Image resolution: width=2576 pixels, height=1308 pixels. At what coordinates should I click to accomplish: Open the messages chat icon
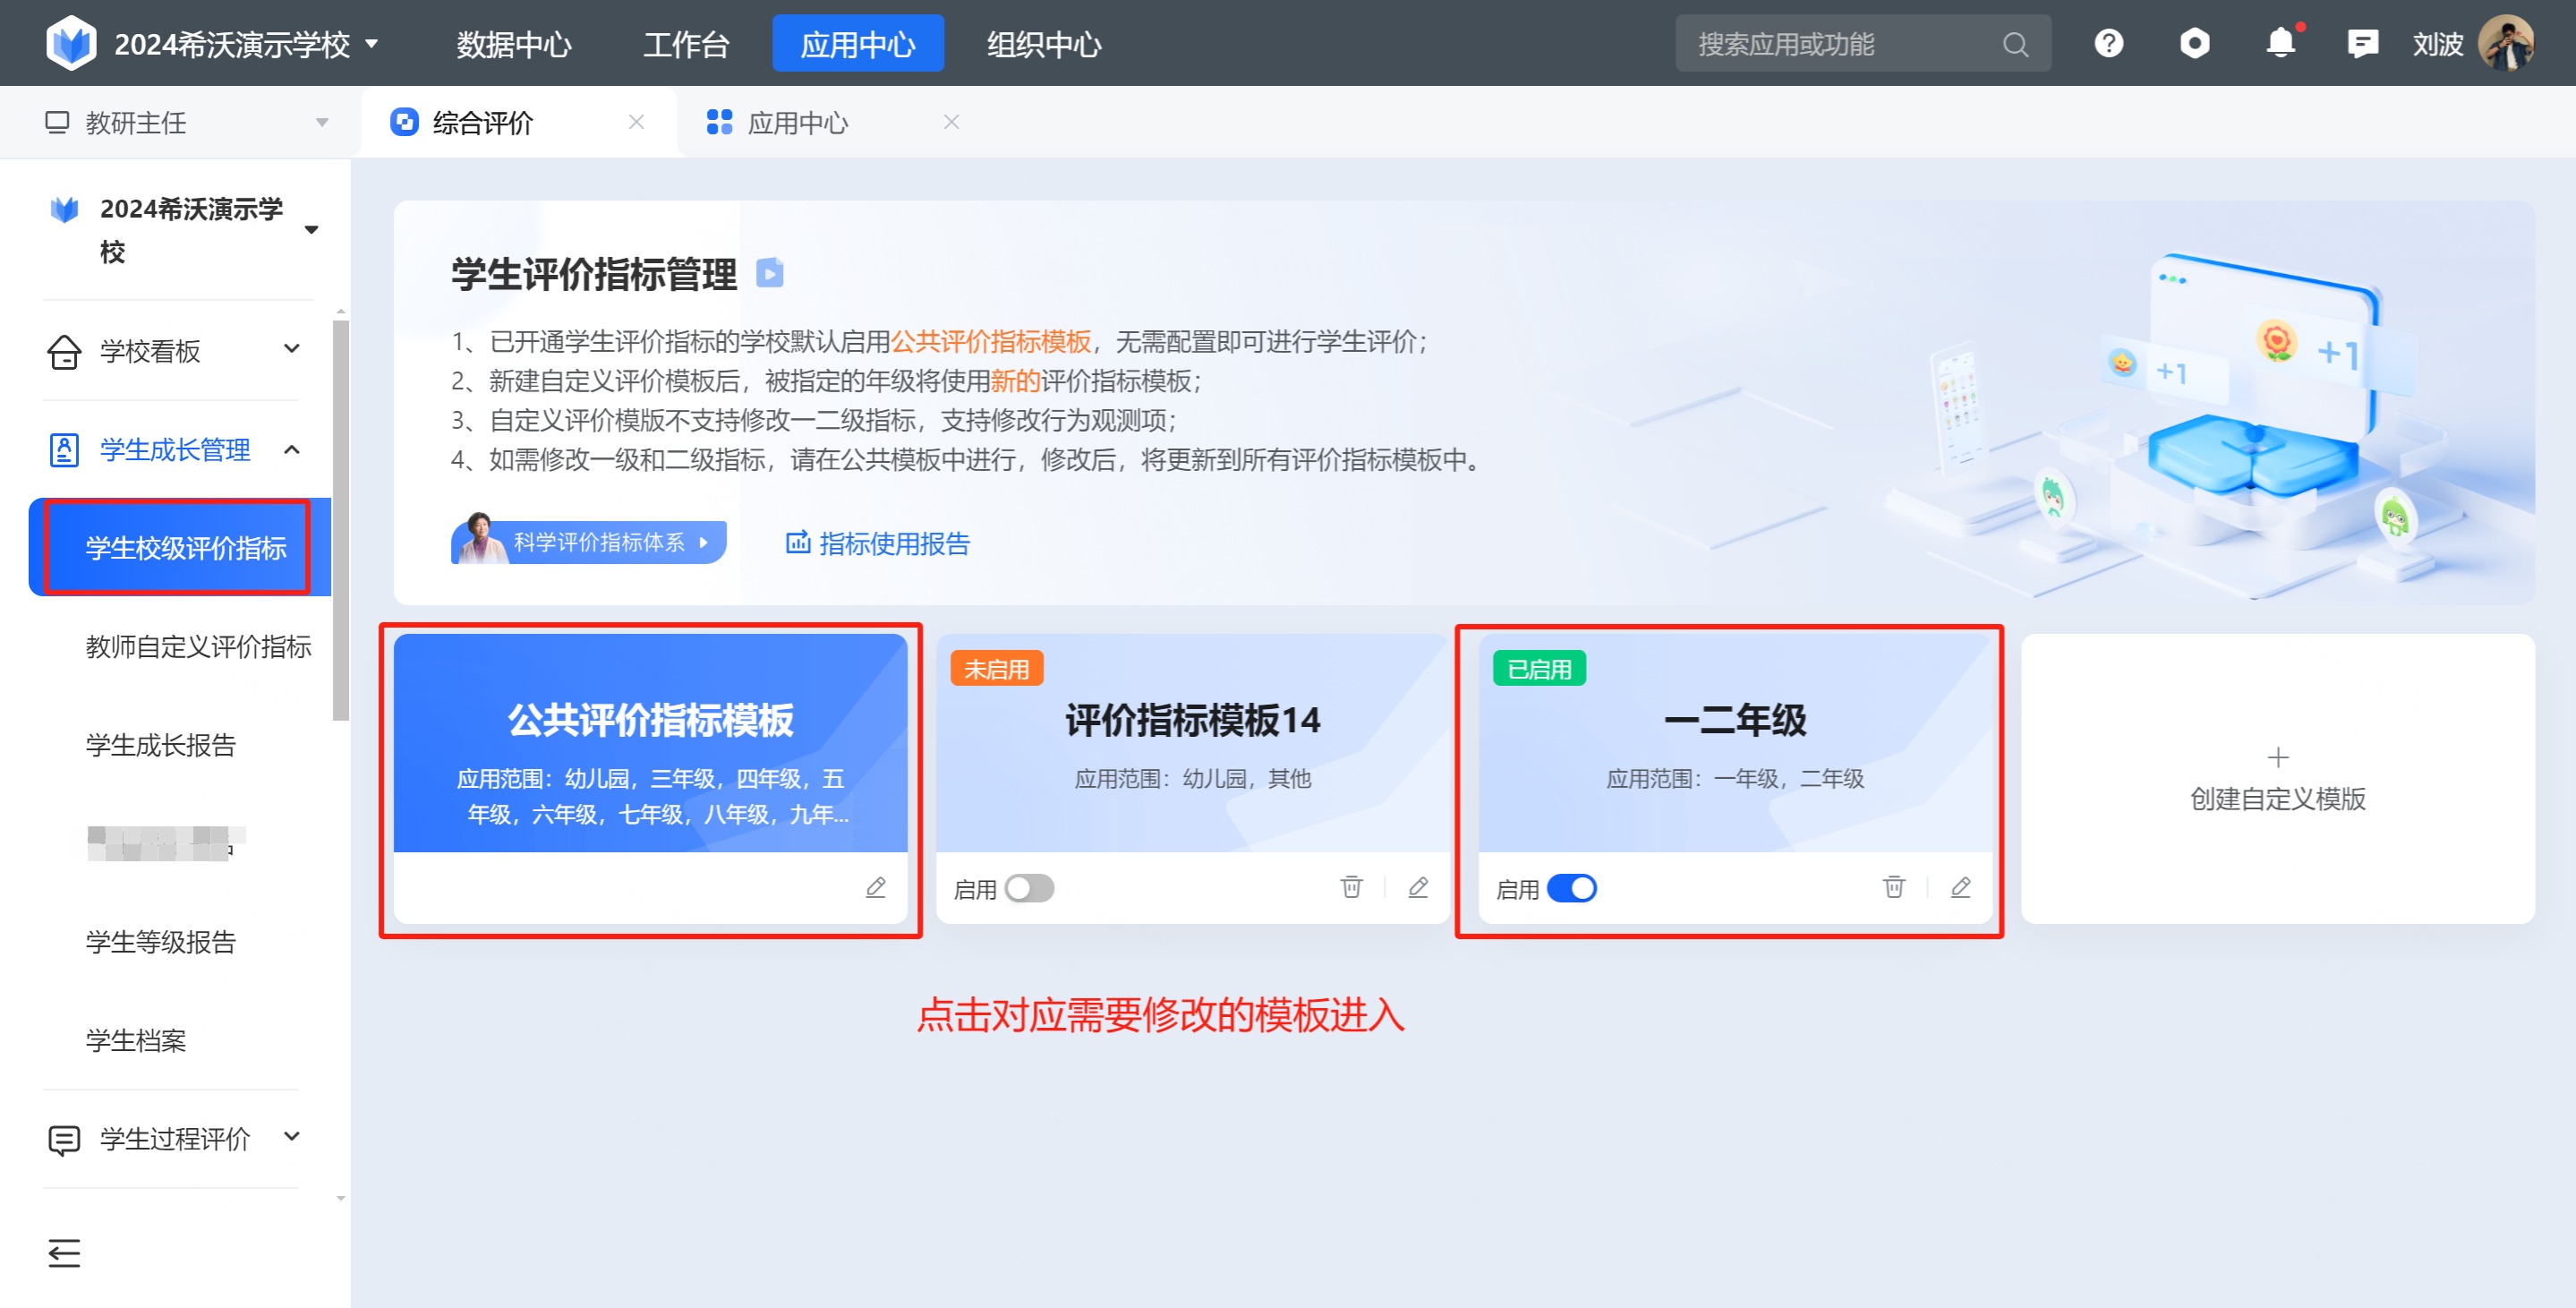(2362, 44)
